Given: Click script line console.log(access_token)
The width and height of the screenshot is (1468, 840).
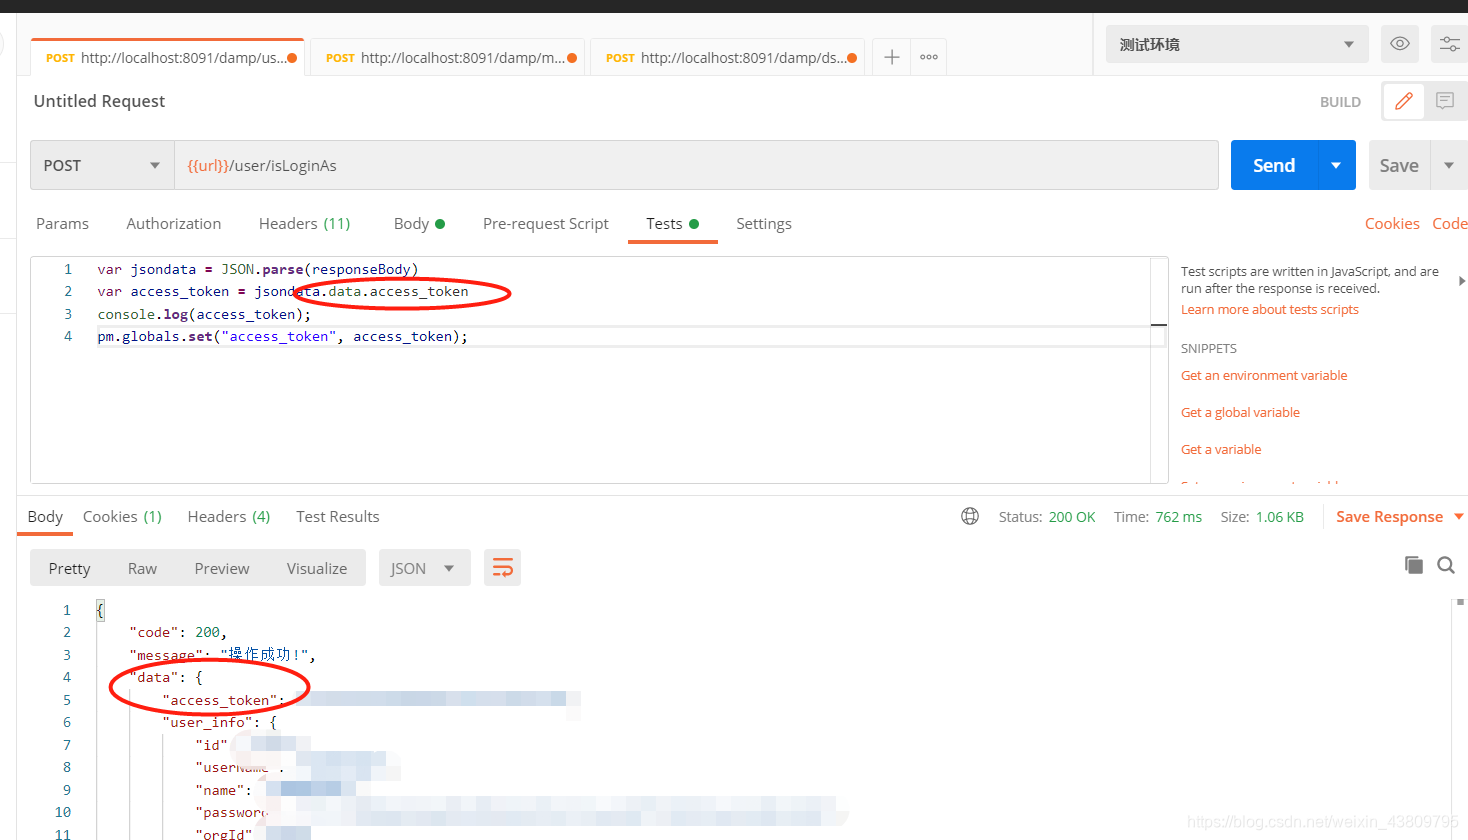Looking at the screenshot, I should pyautogui.click(x=204, y=314).
